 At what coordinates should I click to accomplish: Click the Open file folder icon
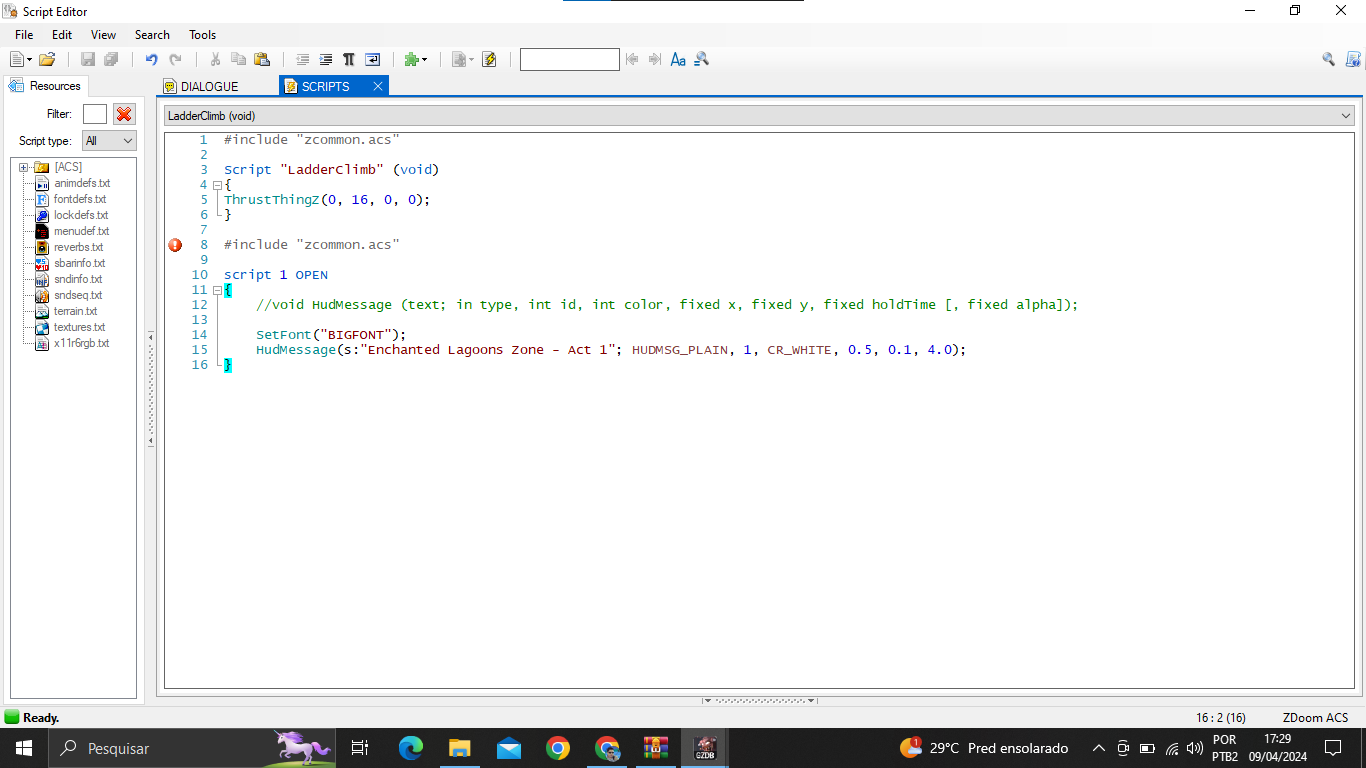(47, 60)
